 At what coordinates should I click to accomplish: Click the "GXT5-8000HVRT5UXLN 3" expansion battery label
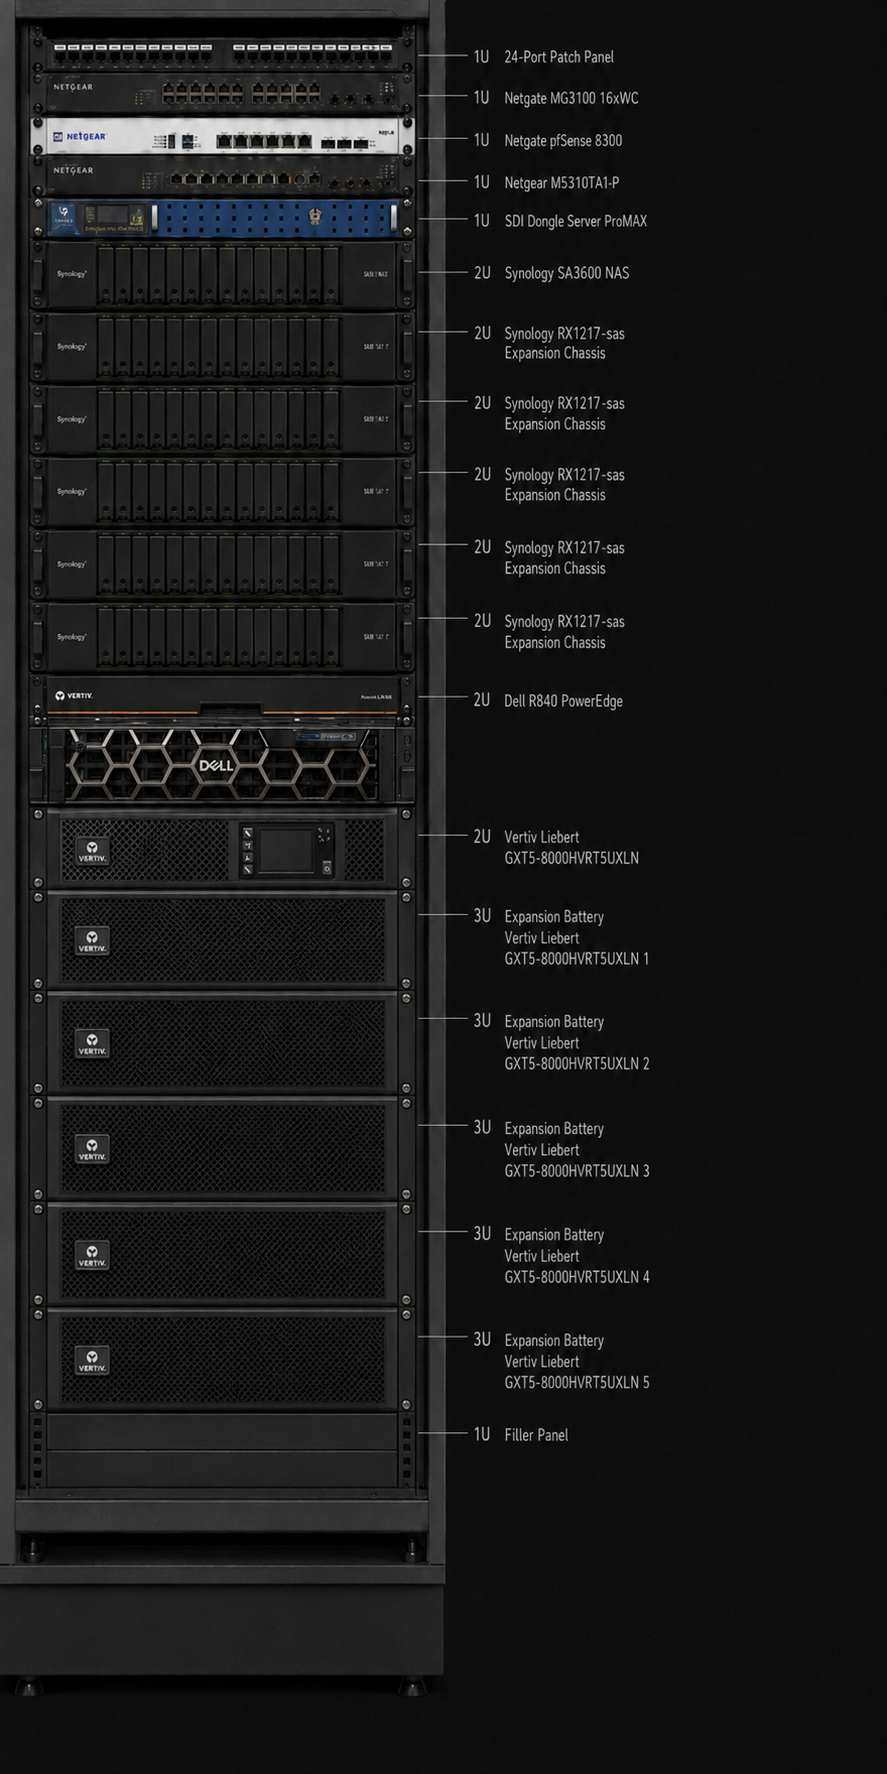[x=577, y=1171]
